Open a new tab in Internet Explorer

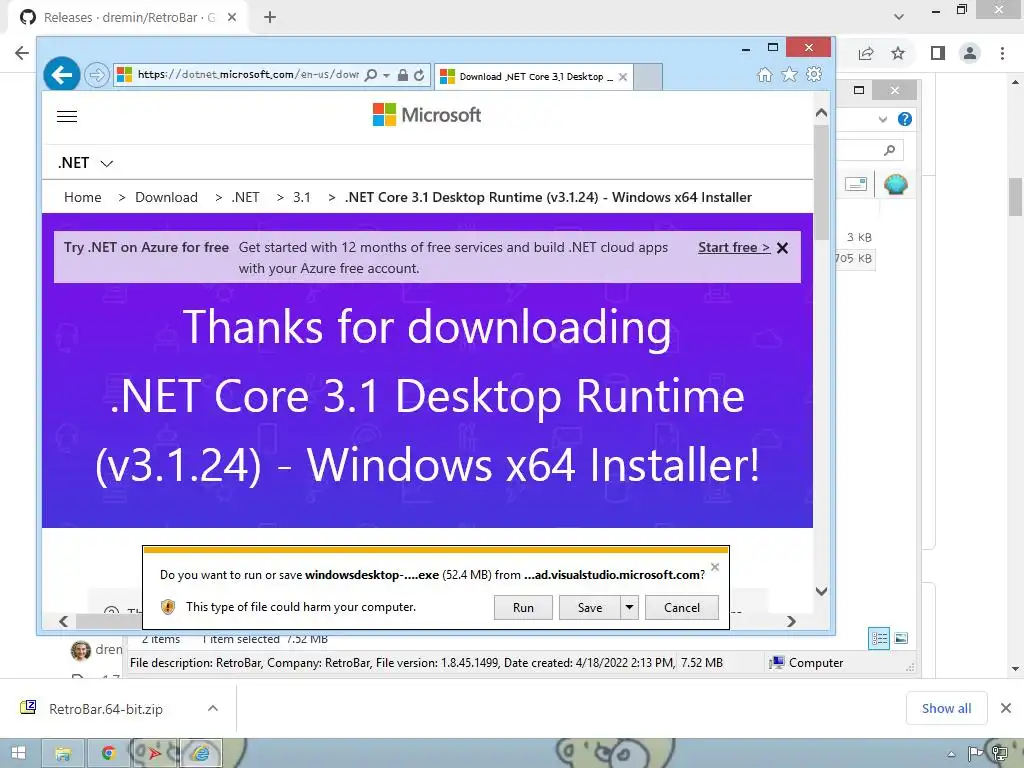click(648, 77)
